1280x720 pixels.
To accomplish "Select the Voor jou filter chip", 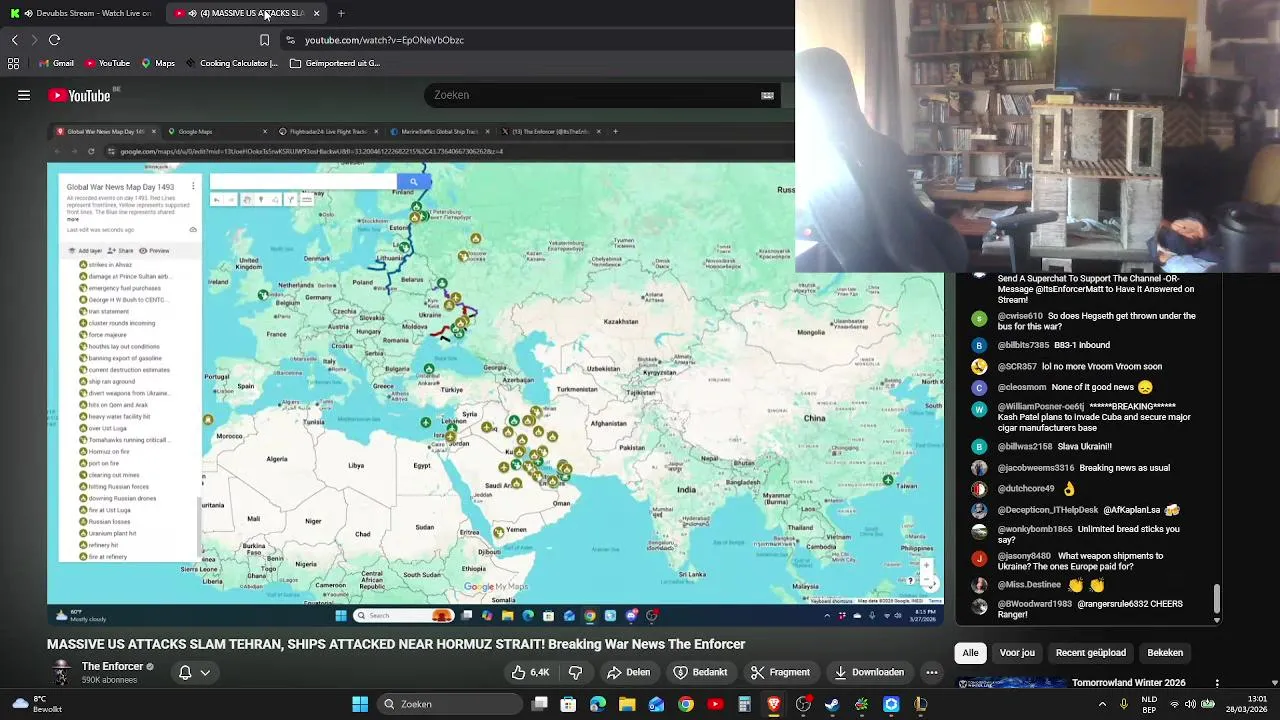I will 1017,653.
